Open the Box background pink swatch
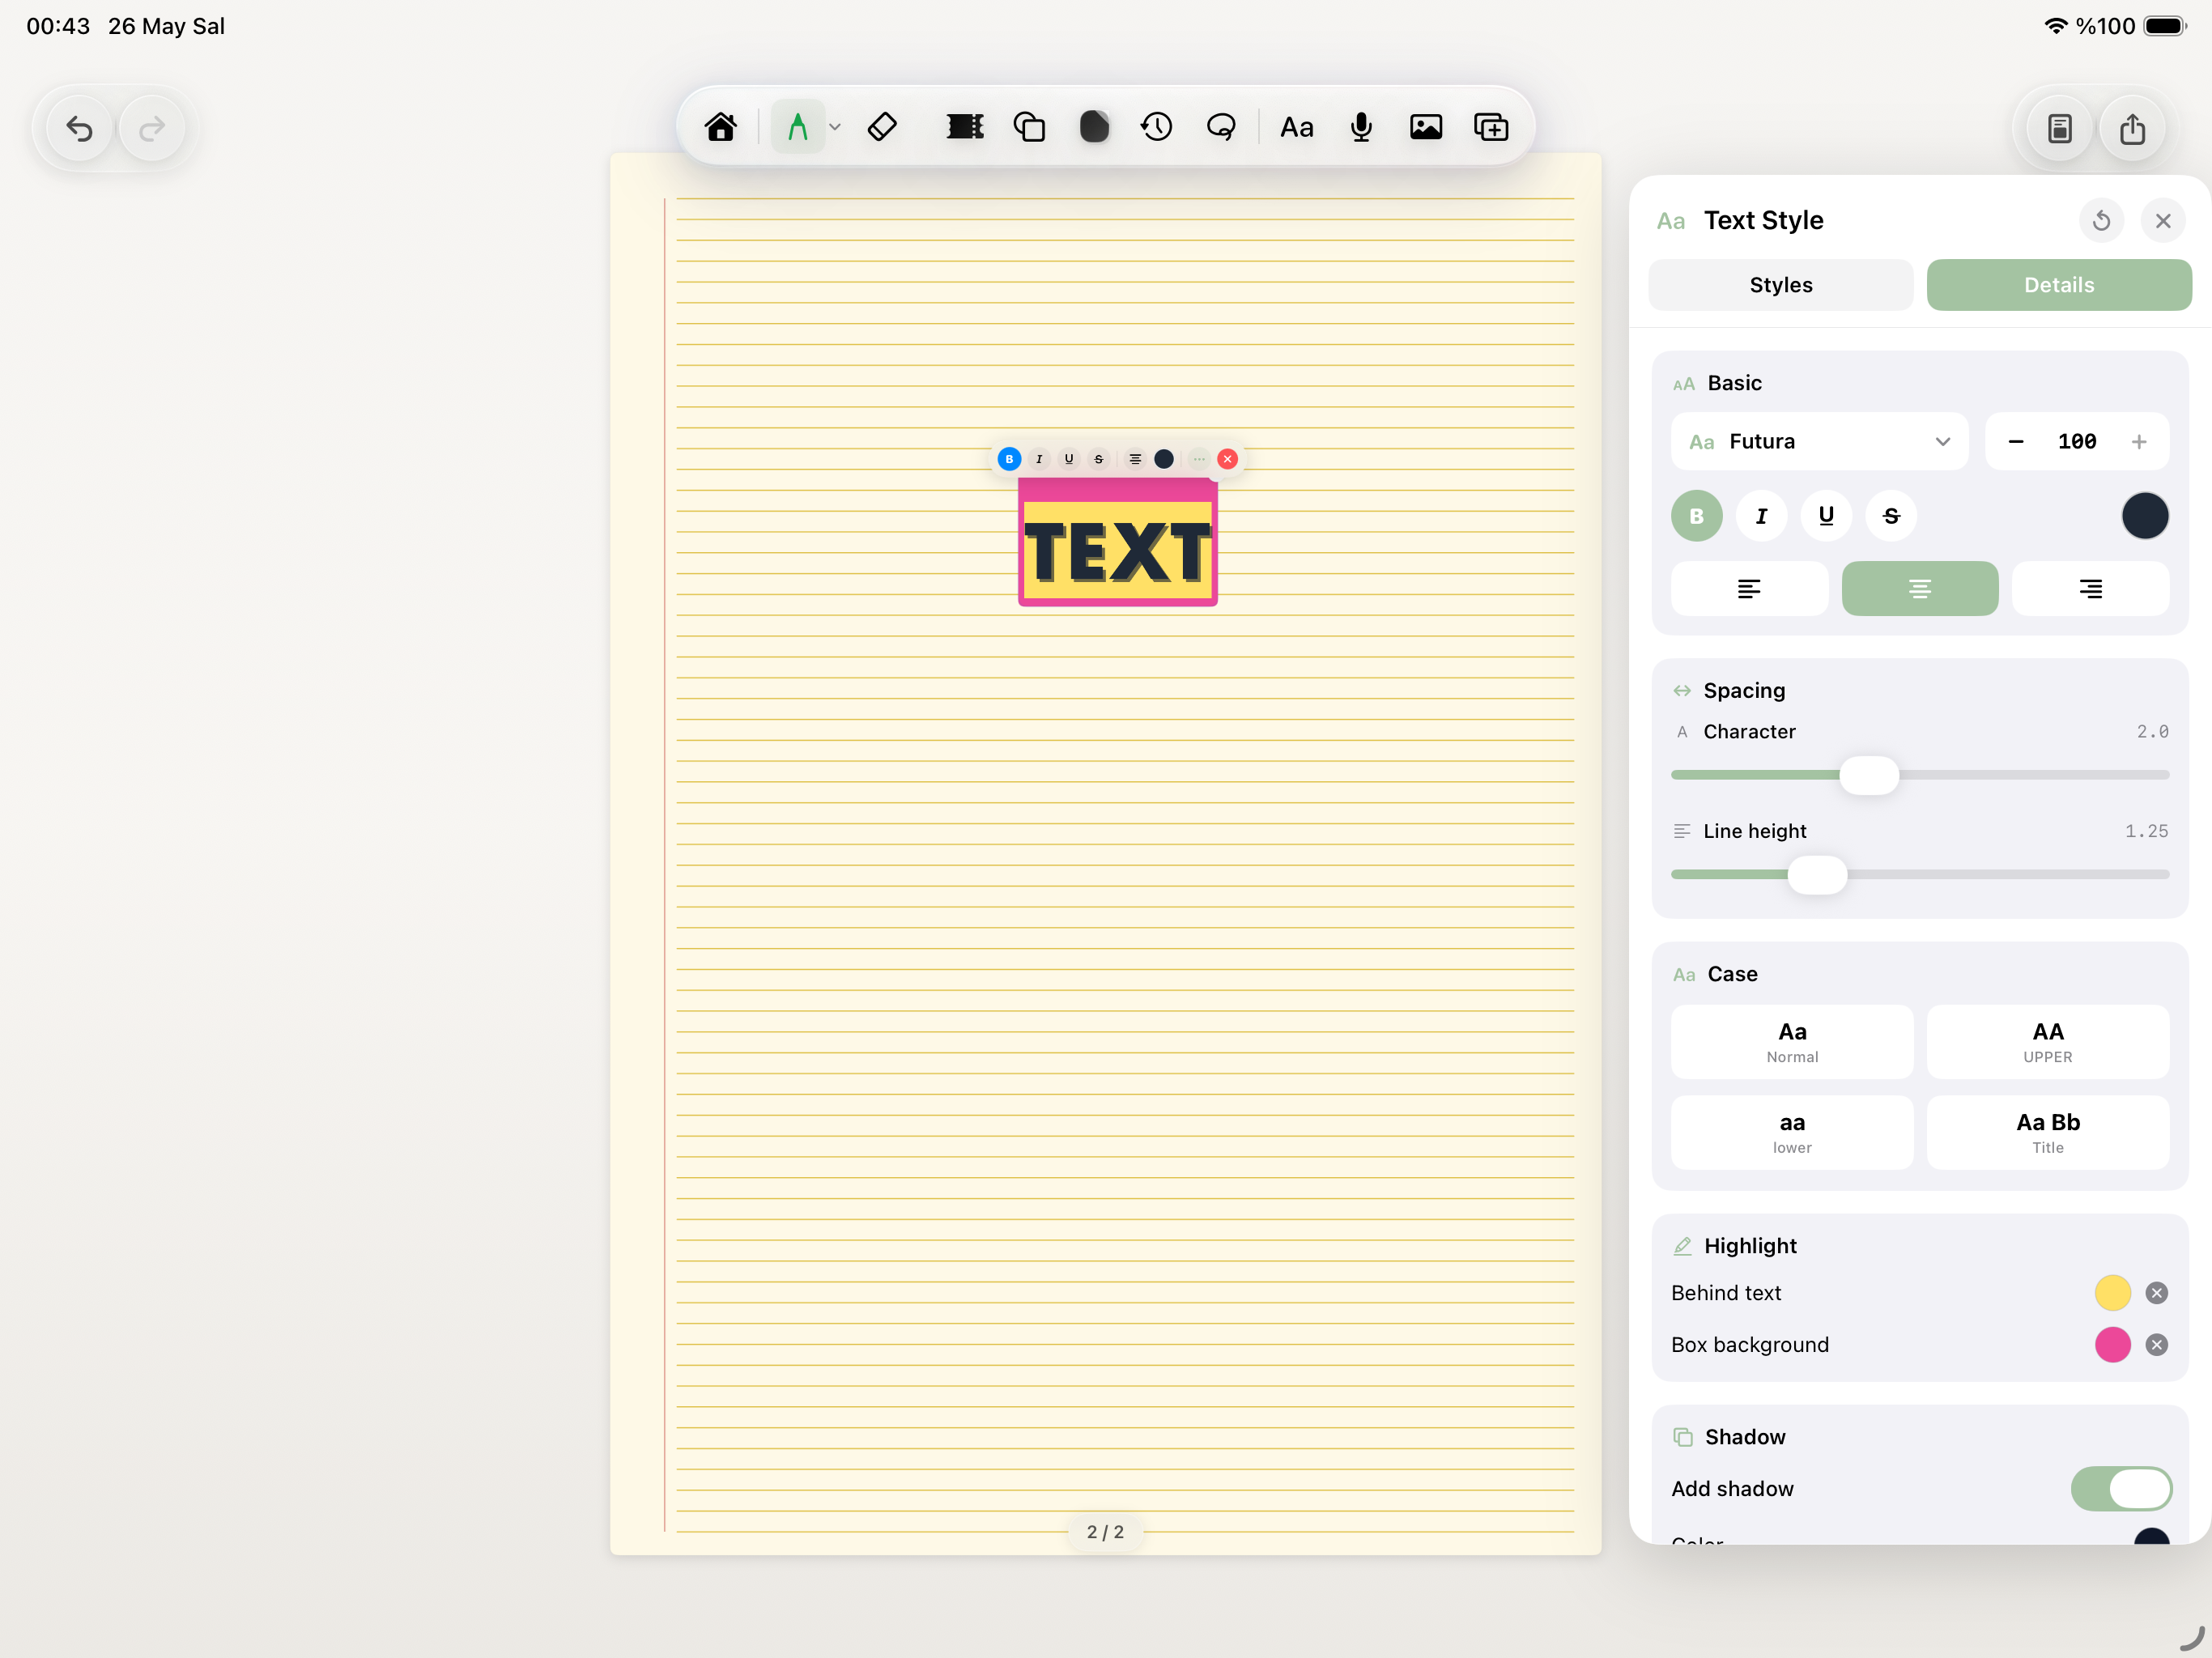The image size is (2212, 1658). [x=2113, y=1345]
